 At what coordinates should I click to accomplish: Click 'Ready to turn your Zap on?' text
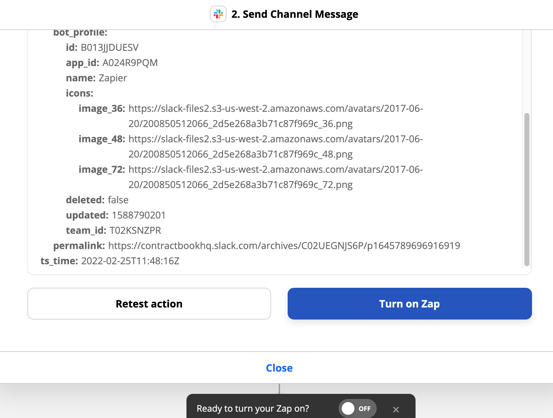pos(253,408)
